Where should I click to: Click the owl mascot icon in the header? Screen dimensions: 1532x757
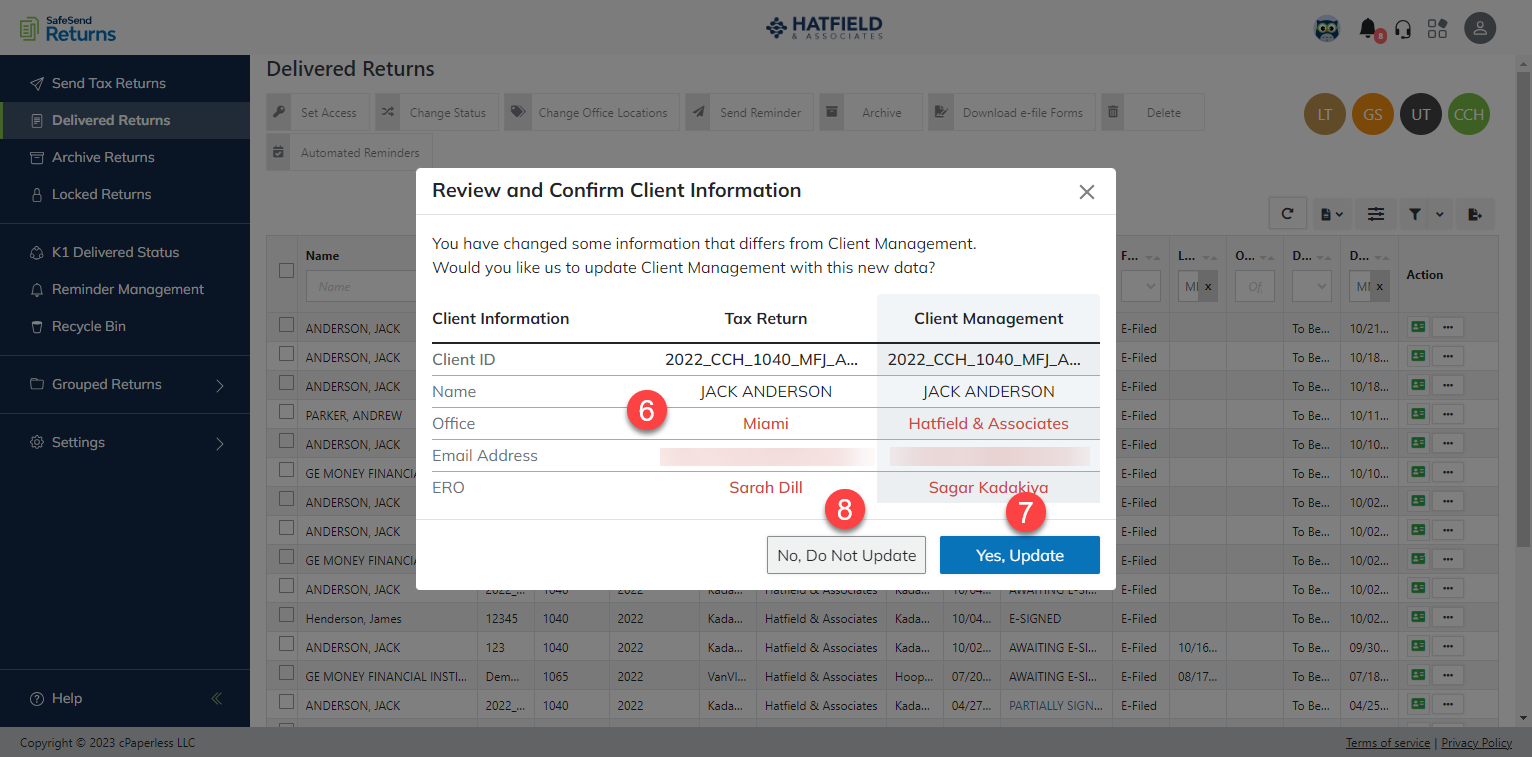[1326, 28]
